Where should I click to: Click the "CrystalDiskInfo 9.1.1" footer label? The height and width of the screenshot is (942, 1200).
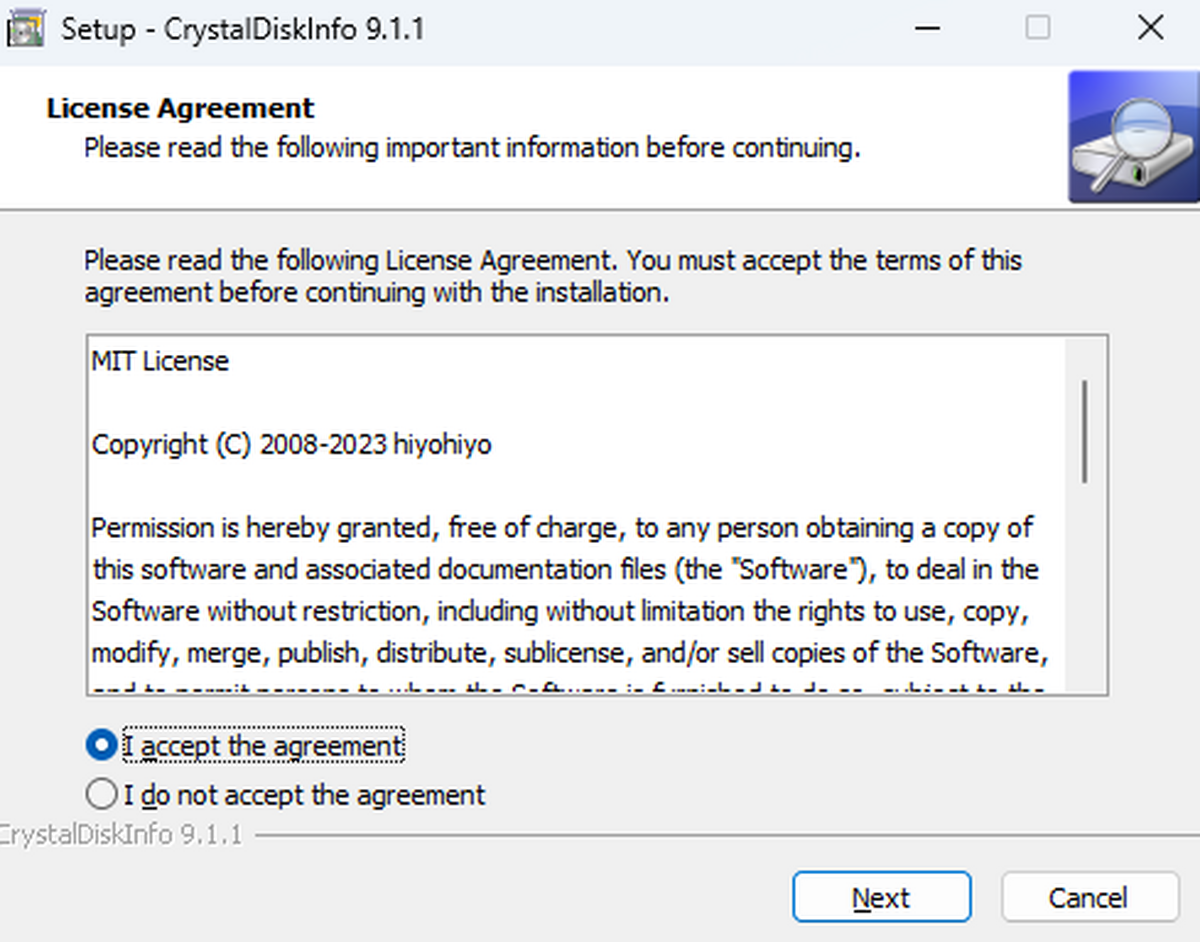click(x=122, y=834)
